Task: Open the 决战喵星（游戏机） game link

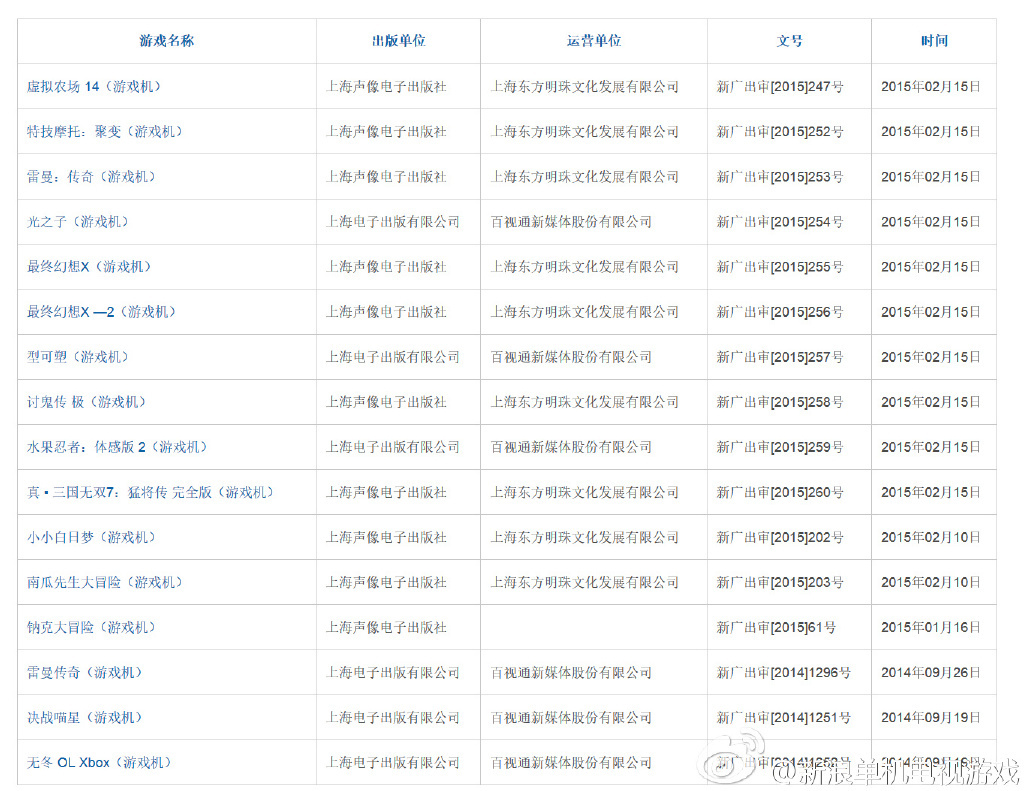Action: 84,717
